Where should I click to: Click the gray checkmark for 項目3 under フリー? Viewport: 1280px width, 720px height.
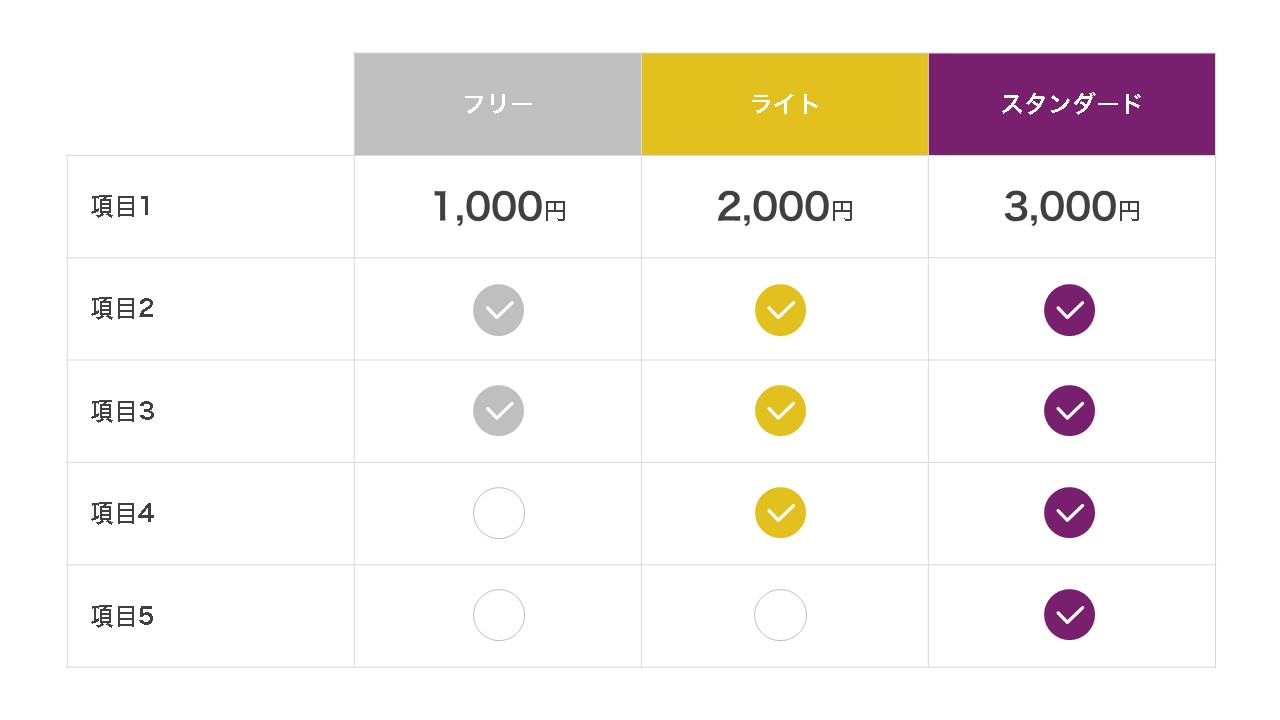(498, 411)
